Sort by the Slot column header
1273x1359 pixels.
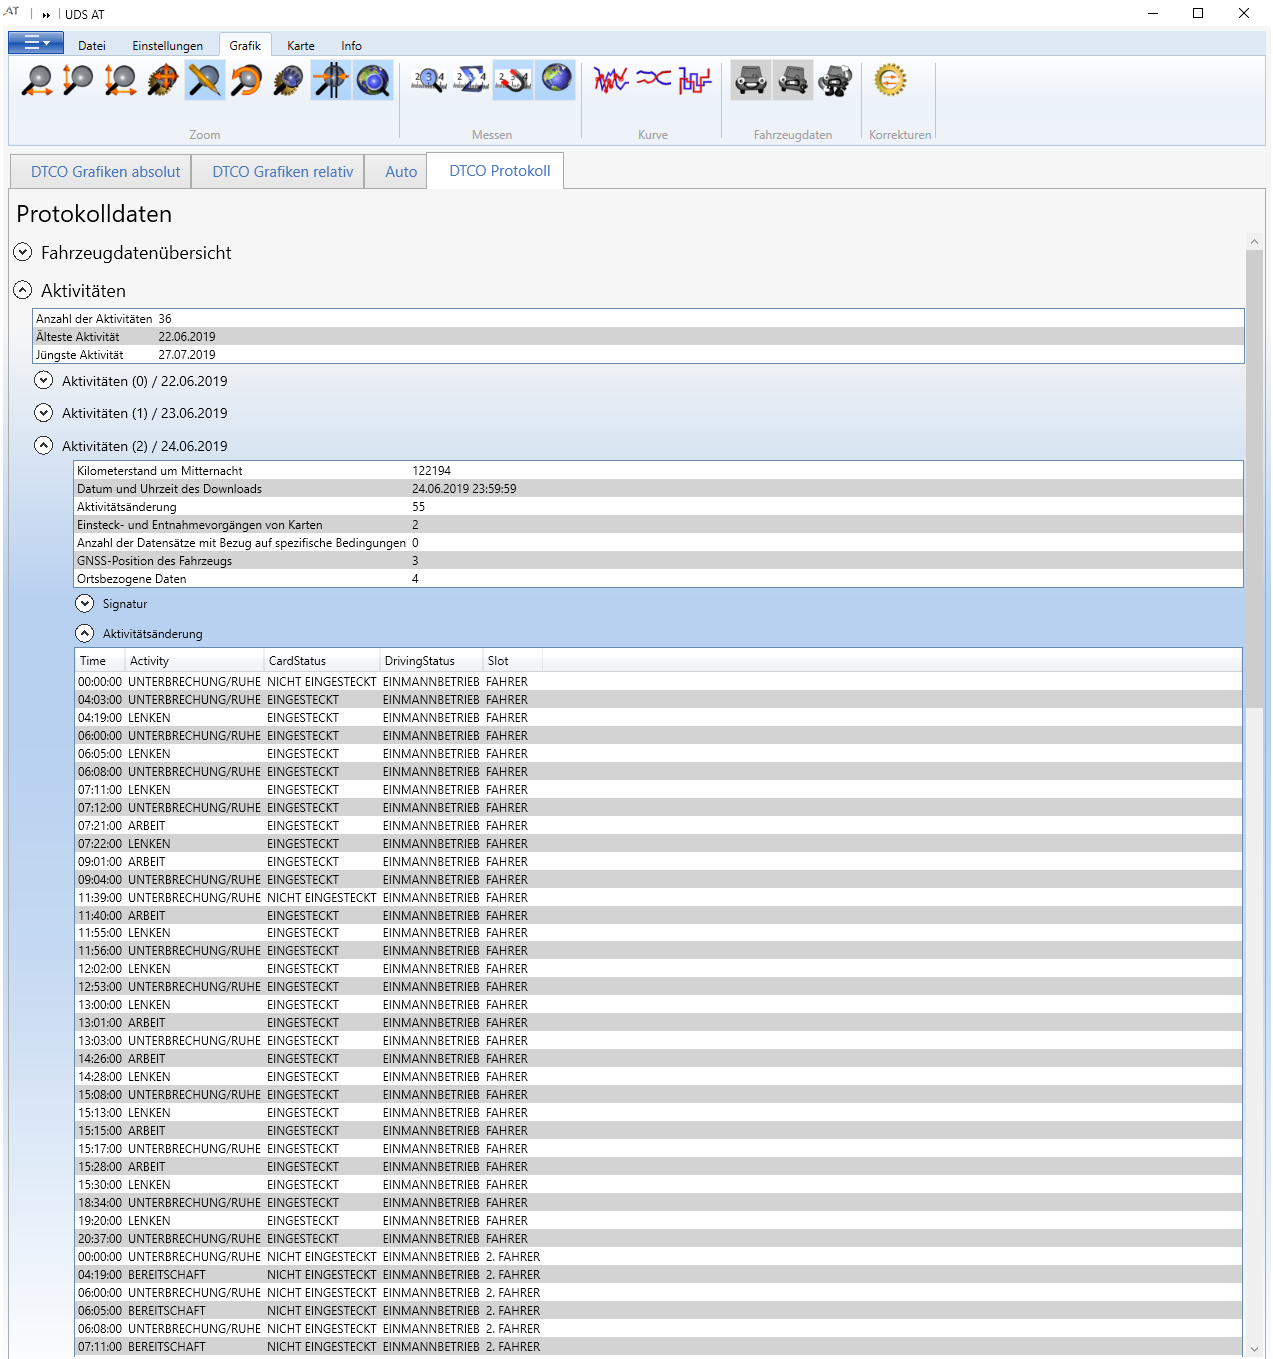(513, 661)
